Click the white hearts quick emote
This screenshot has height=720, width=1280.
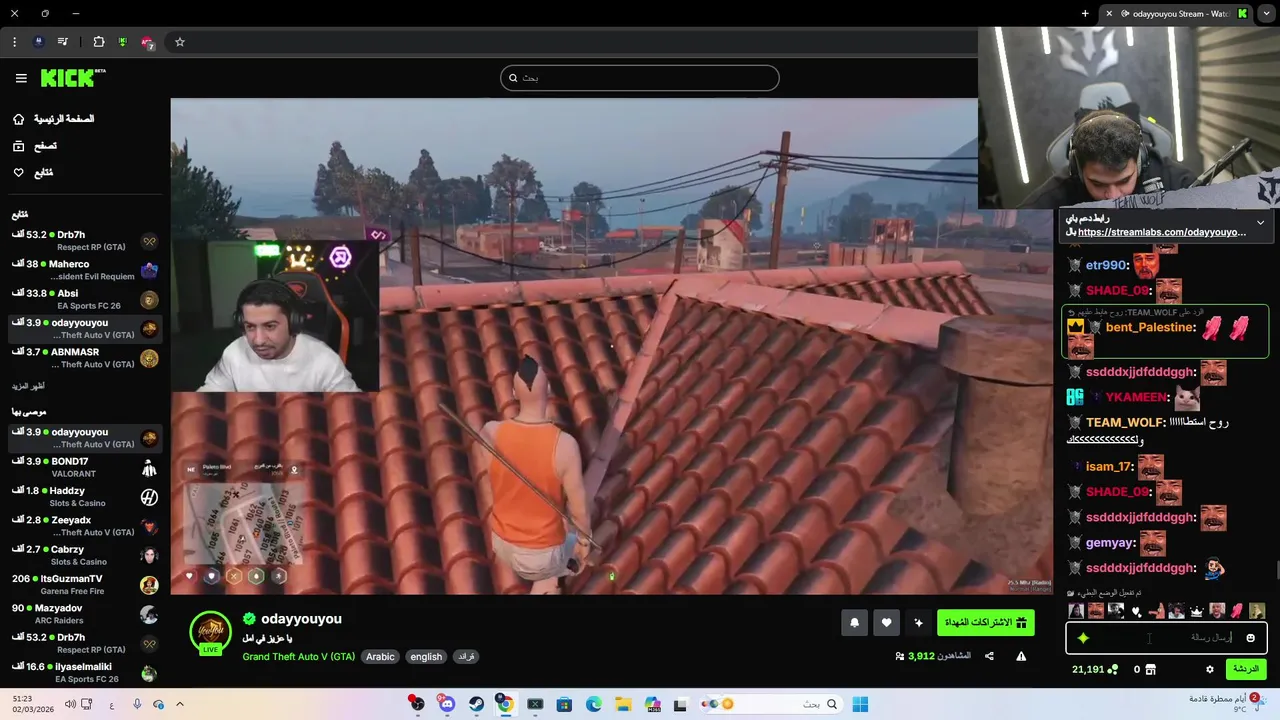click(x=1136, y=611)
